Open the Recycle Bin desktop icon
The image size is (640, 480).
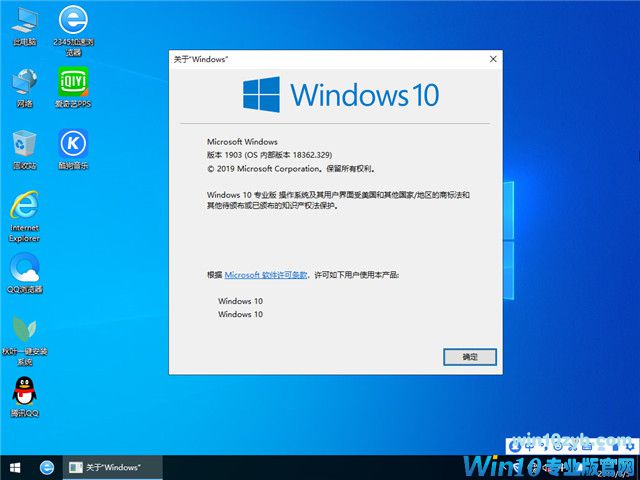(x=24, y=146)
